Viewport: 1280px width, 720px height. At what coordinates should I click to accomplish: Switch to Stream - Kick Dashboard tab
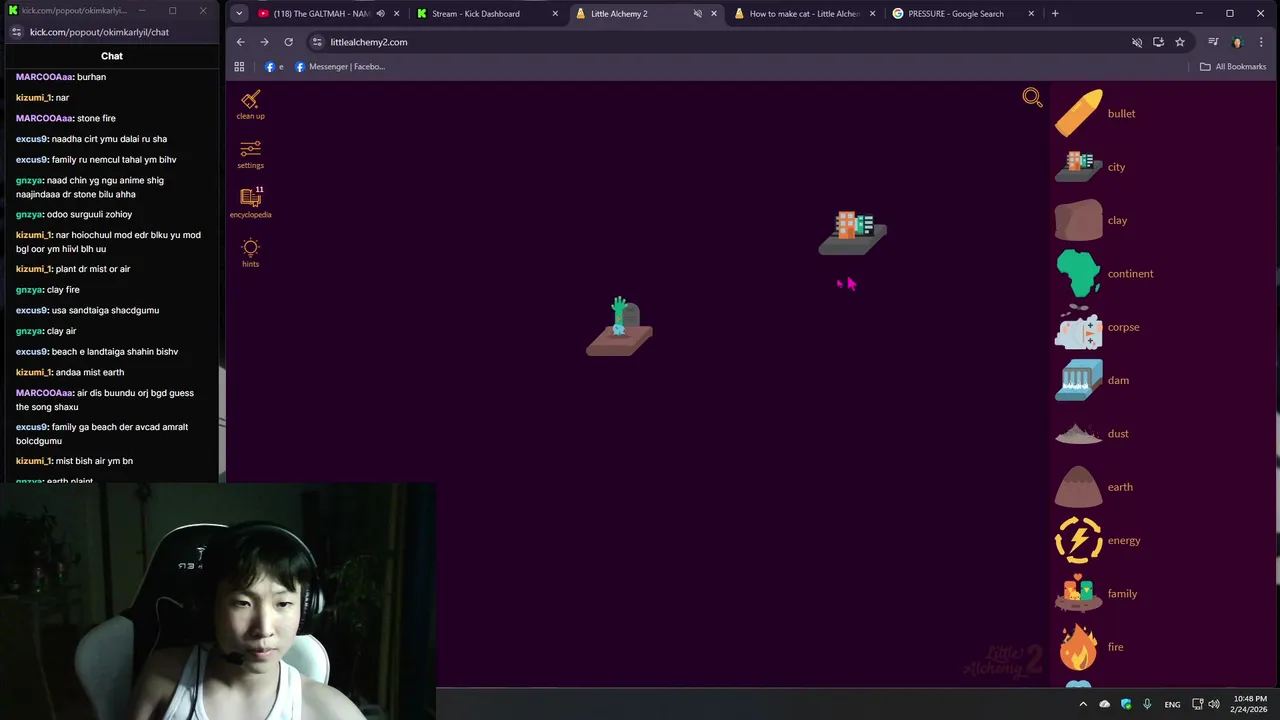coord(488,14)
